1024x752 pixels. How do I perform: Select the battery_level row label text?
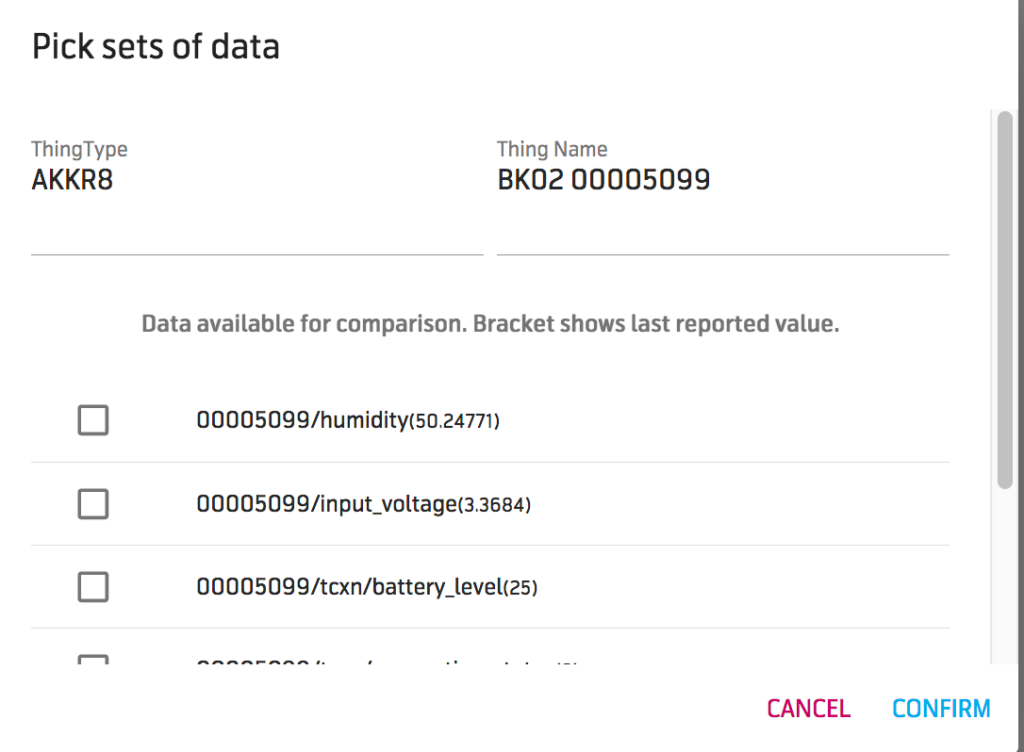tap(345, 587)
